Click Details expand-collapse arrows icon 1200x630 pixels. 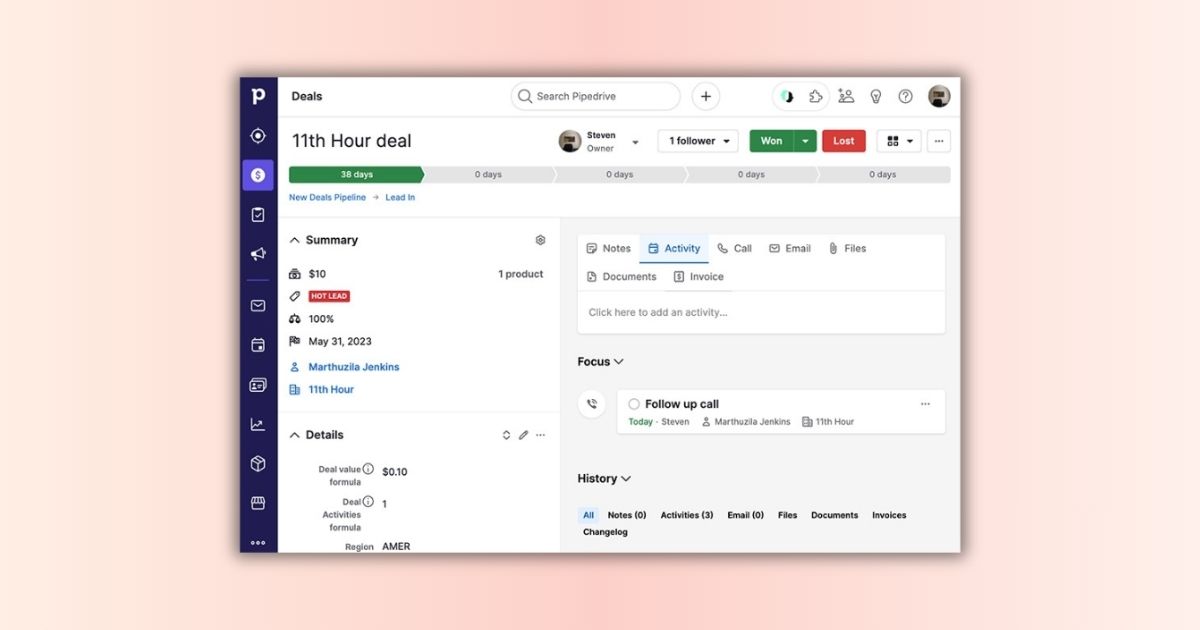pos(506,435)
